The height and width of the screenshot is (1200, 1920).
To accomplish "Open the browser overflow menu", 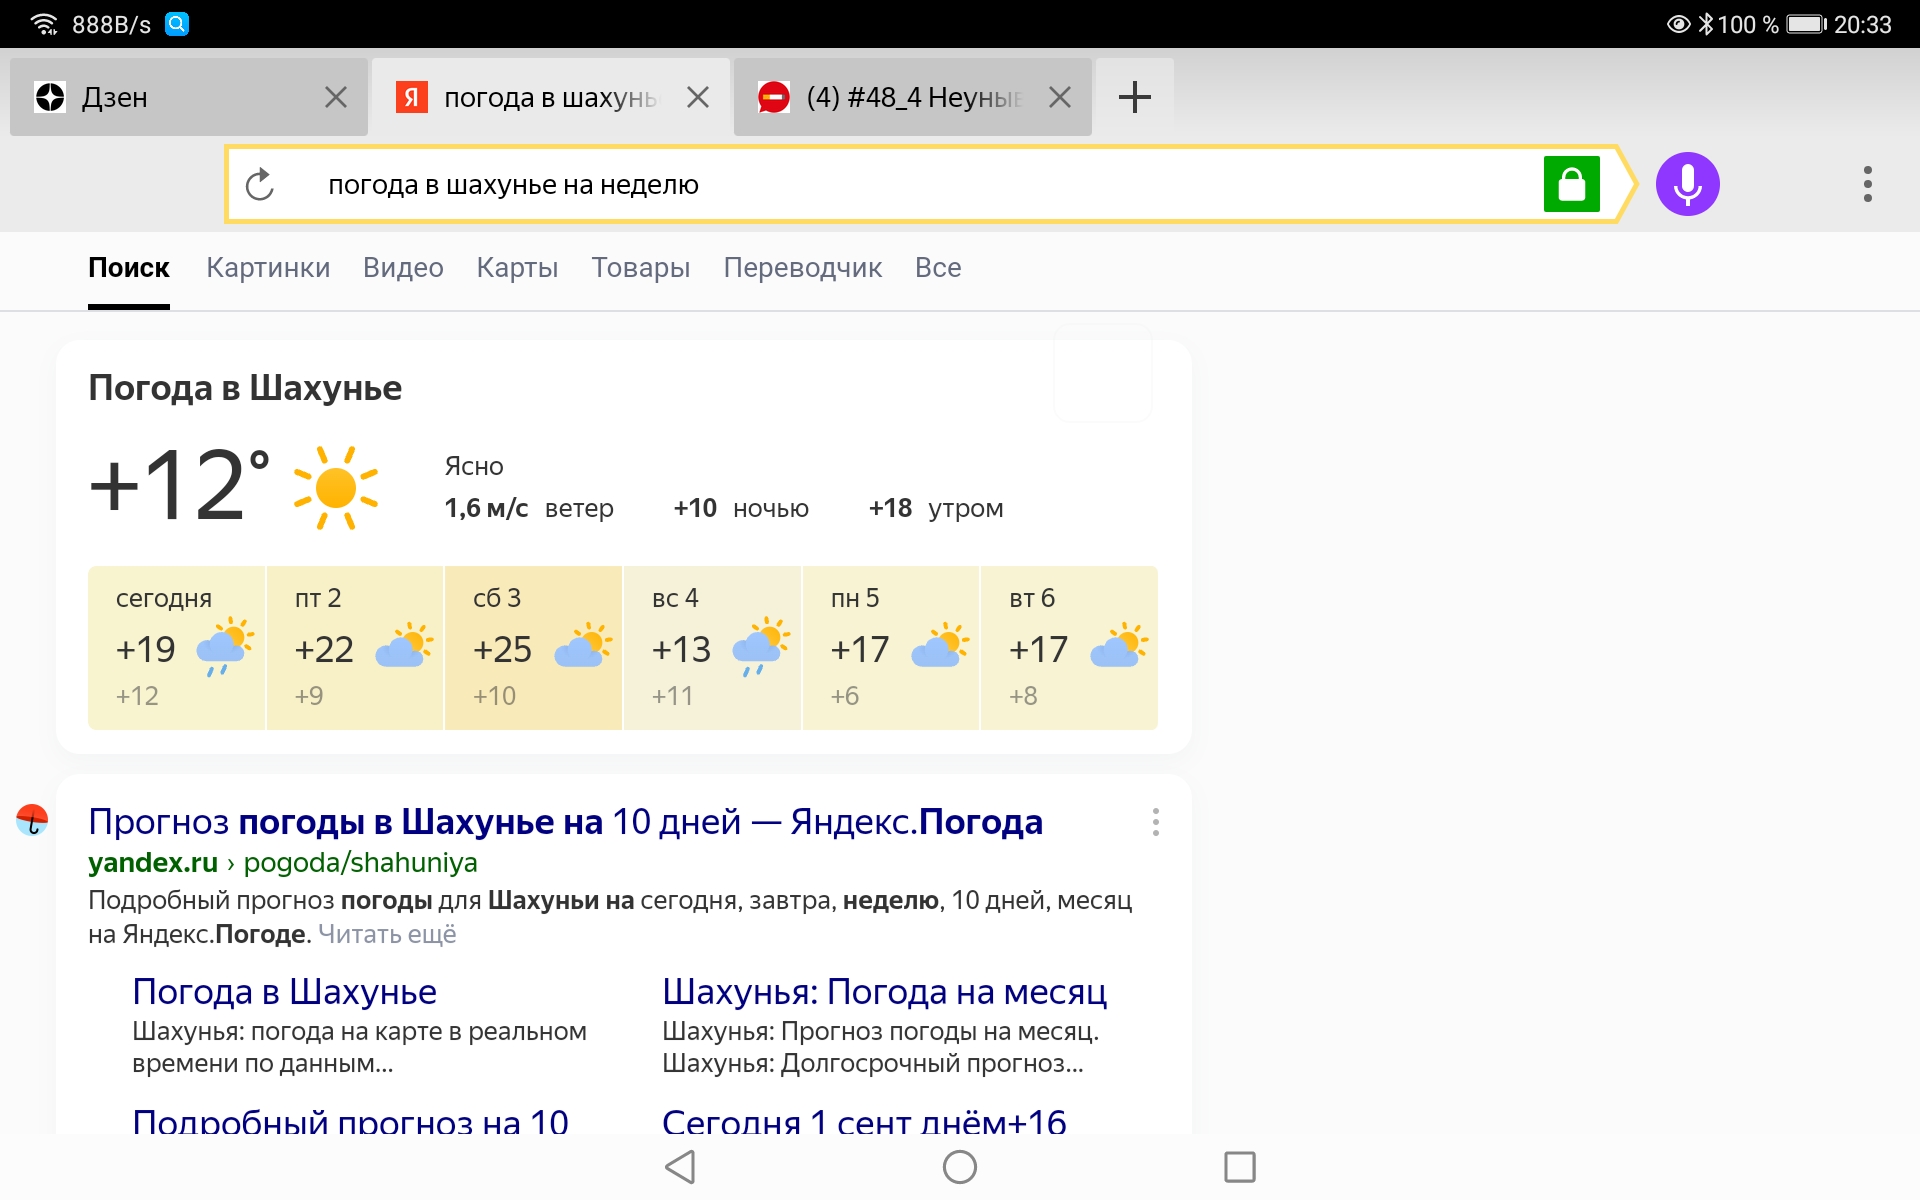I will pos(1866,184).
